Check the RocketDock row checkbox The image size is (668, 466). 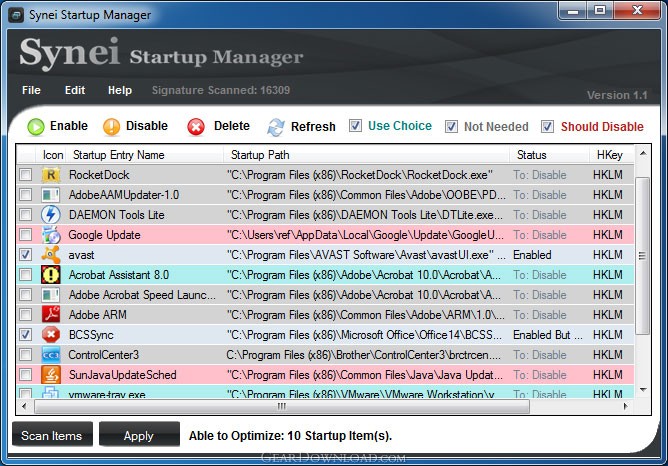pyautogui.click(x=26, y=175)
